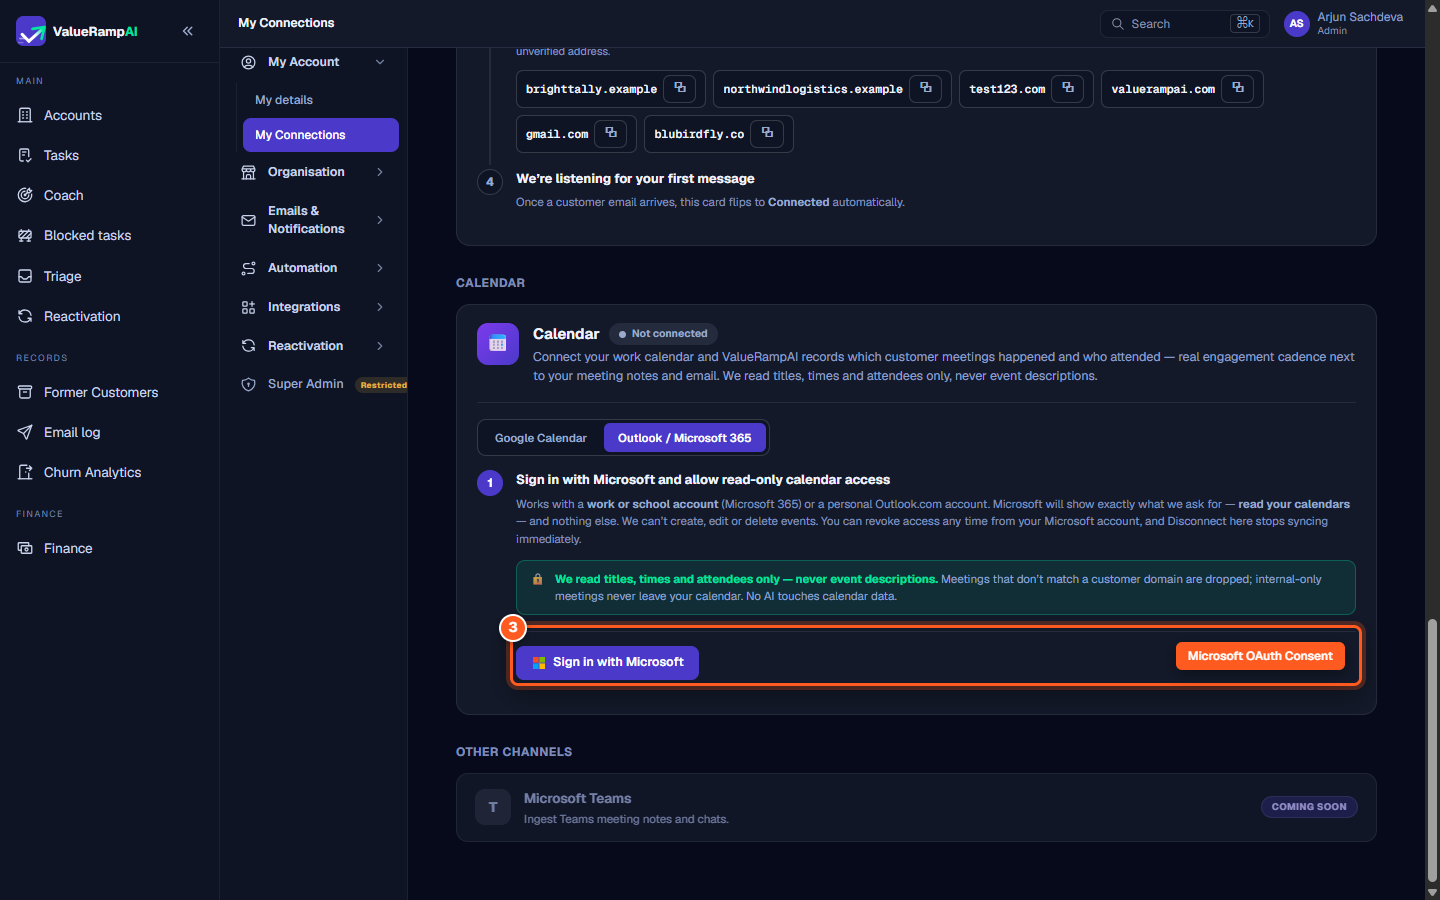Expand the Organisation settings chevron

pyautogui.click(x=380, y=172)
